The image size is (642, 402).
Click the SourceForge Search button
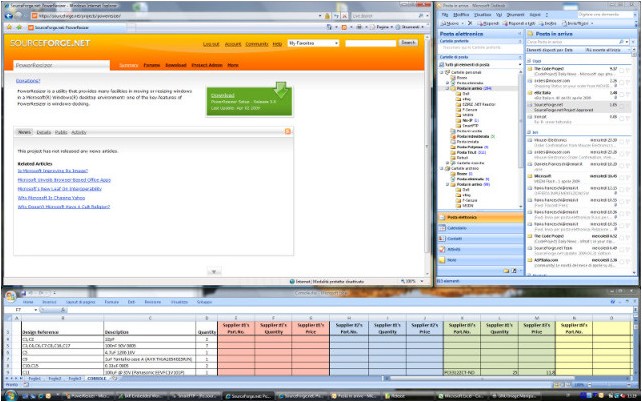[x=408, y=43]
